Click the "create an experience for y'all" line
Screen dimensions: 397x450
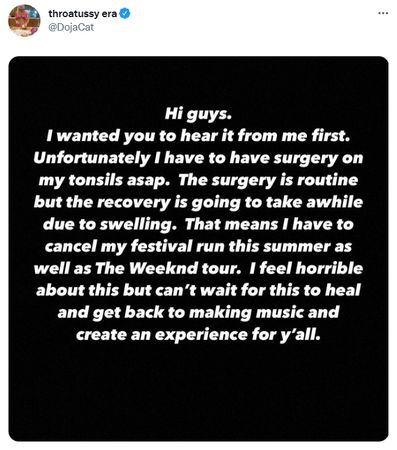click(198, 334)
